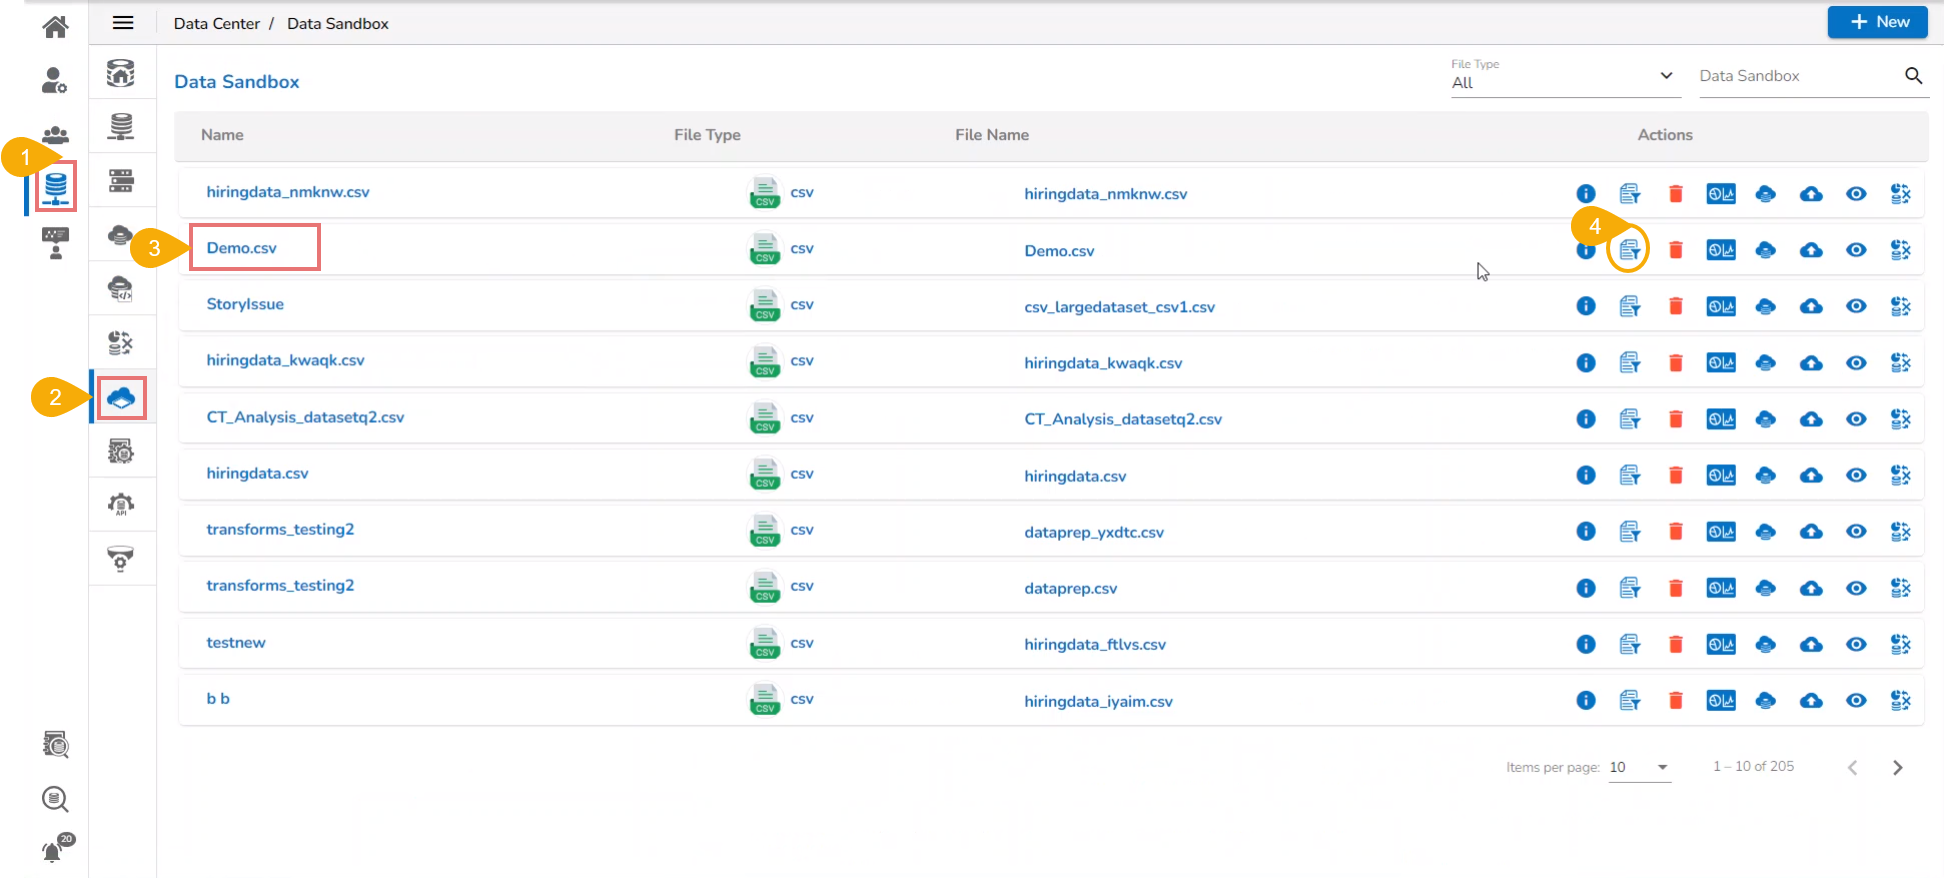This screenshot has width=1944, height=878.
Task: Click eye preview icon for testnew row
Action: [1855, 644]
